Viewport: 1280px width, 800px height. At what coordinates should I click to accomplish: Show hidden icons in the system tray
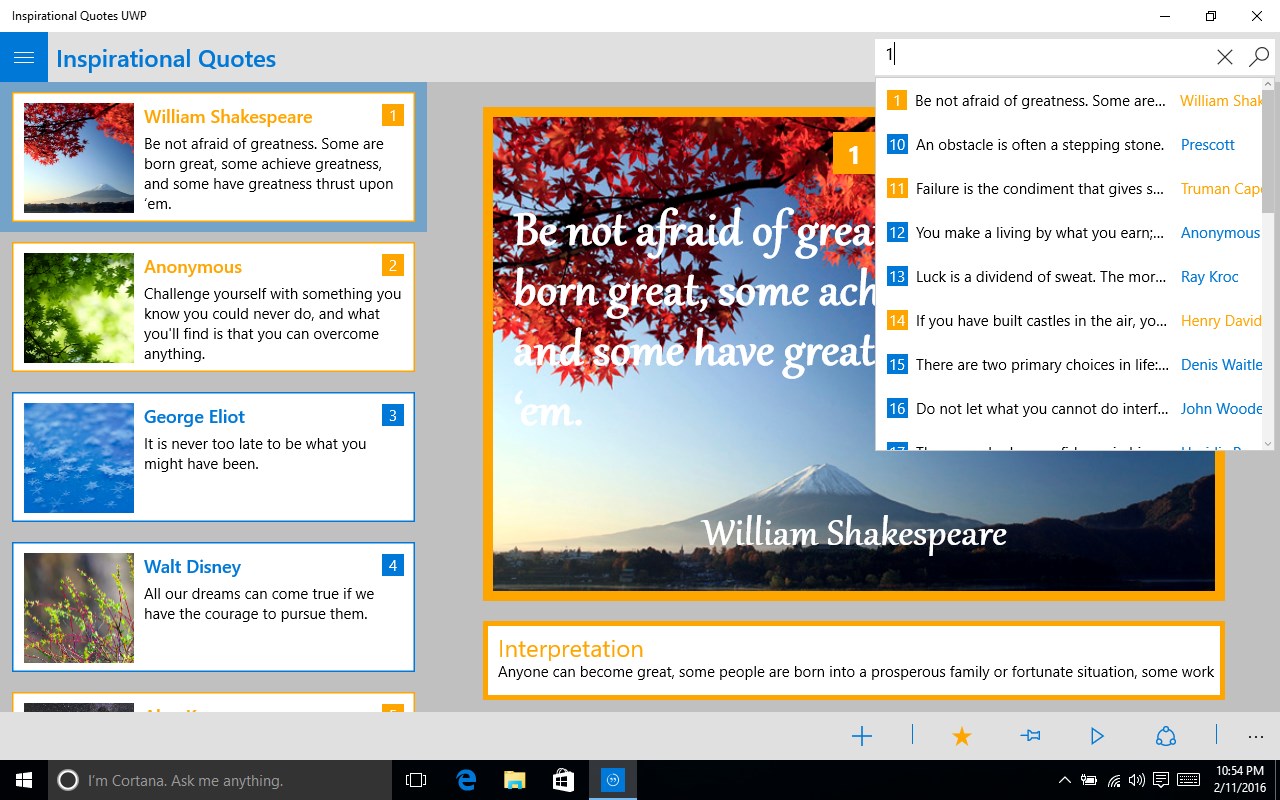[1063, 780]
